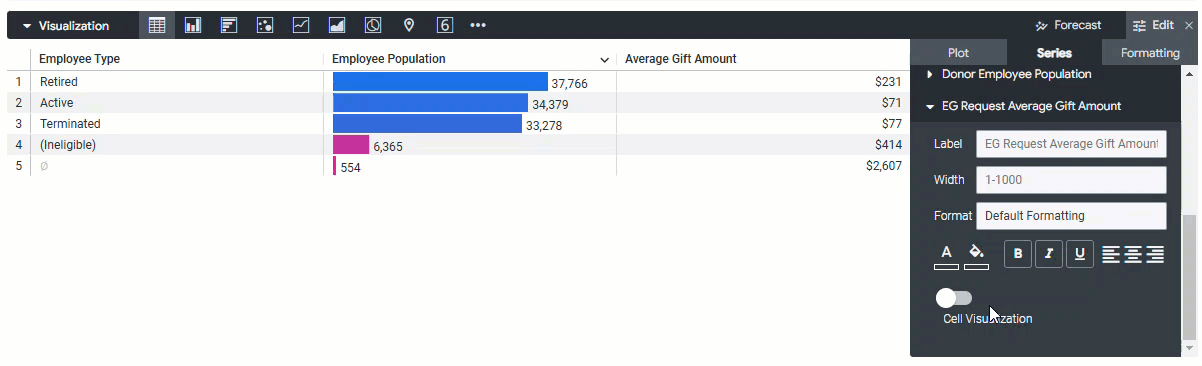1202x366 pixels.
Task: Click into the Label input field
Action: coord(1071,144)
